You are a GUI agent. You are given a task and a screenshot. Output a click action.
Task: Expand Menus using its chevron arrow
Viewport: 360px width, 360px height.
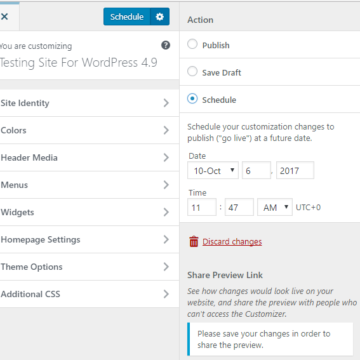pyautogui.click(x=166, y=185)
